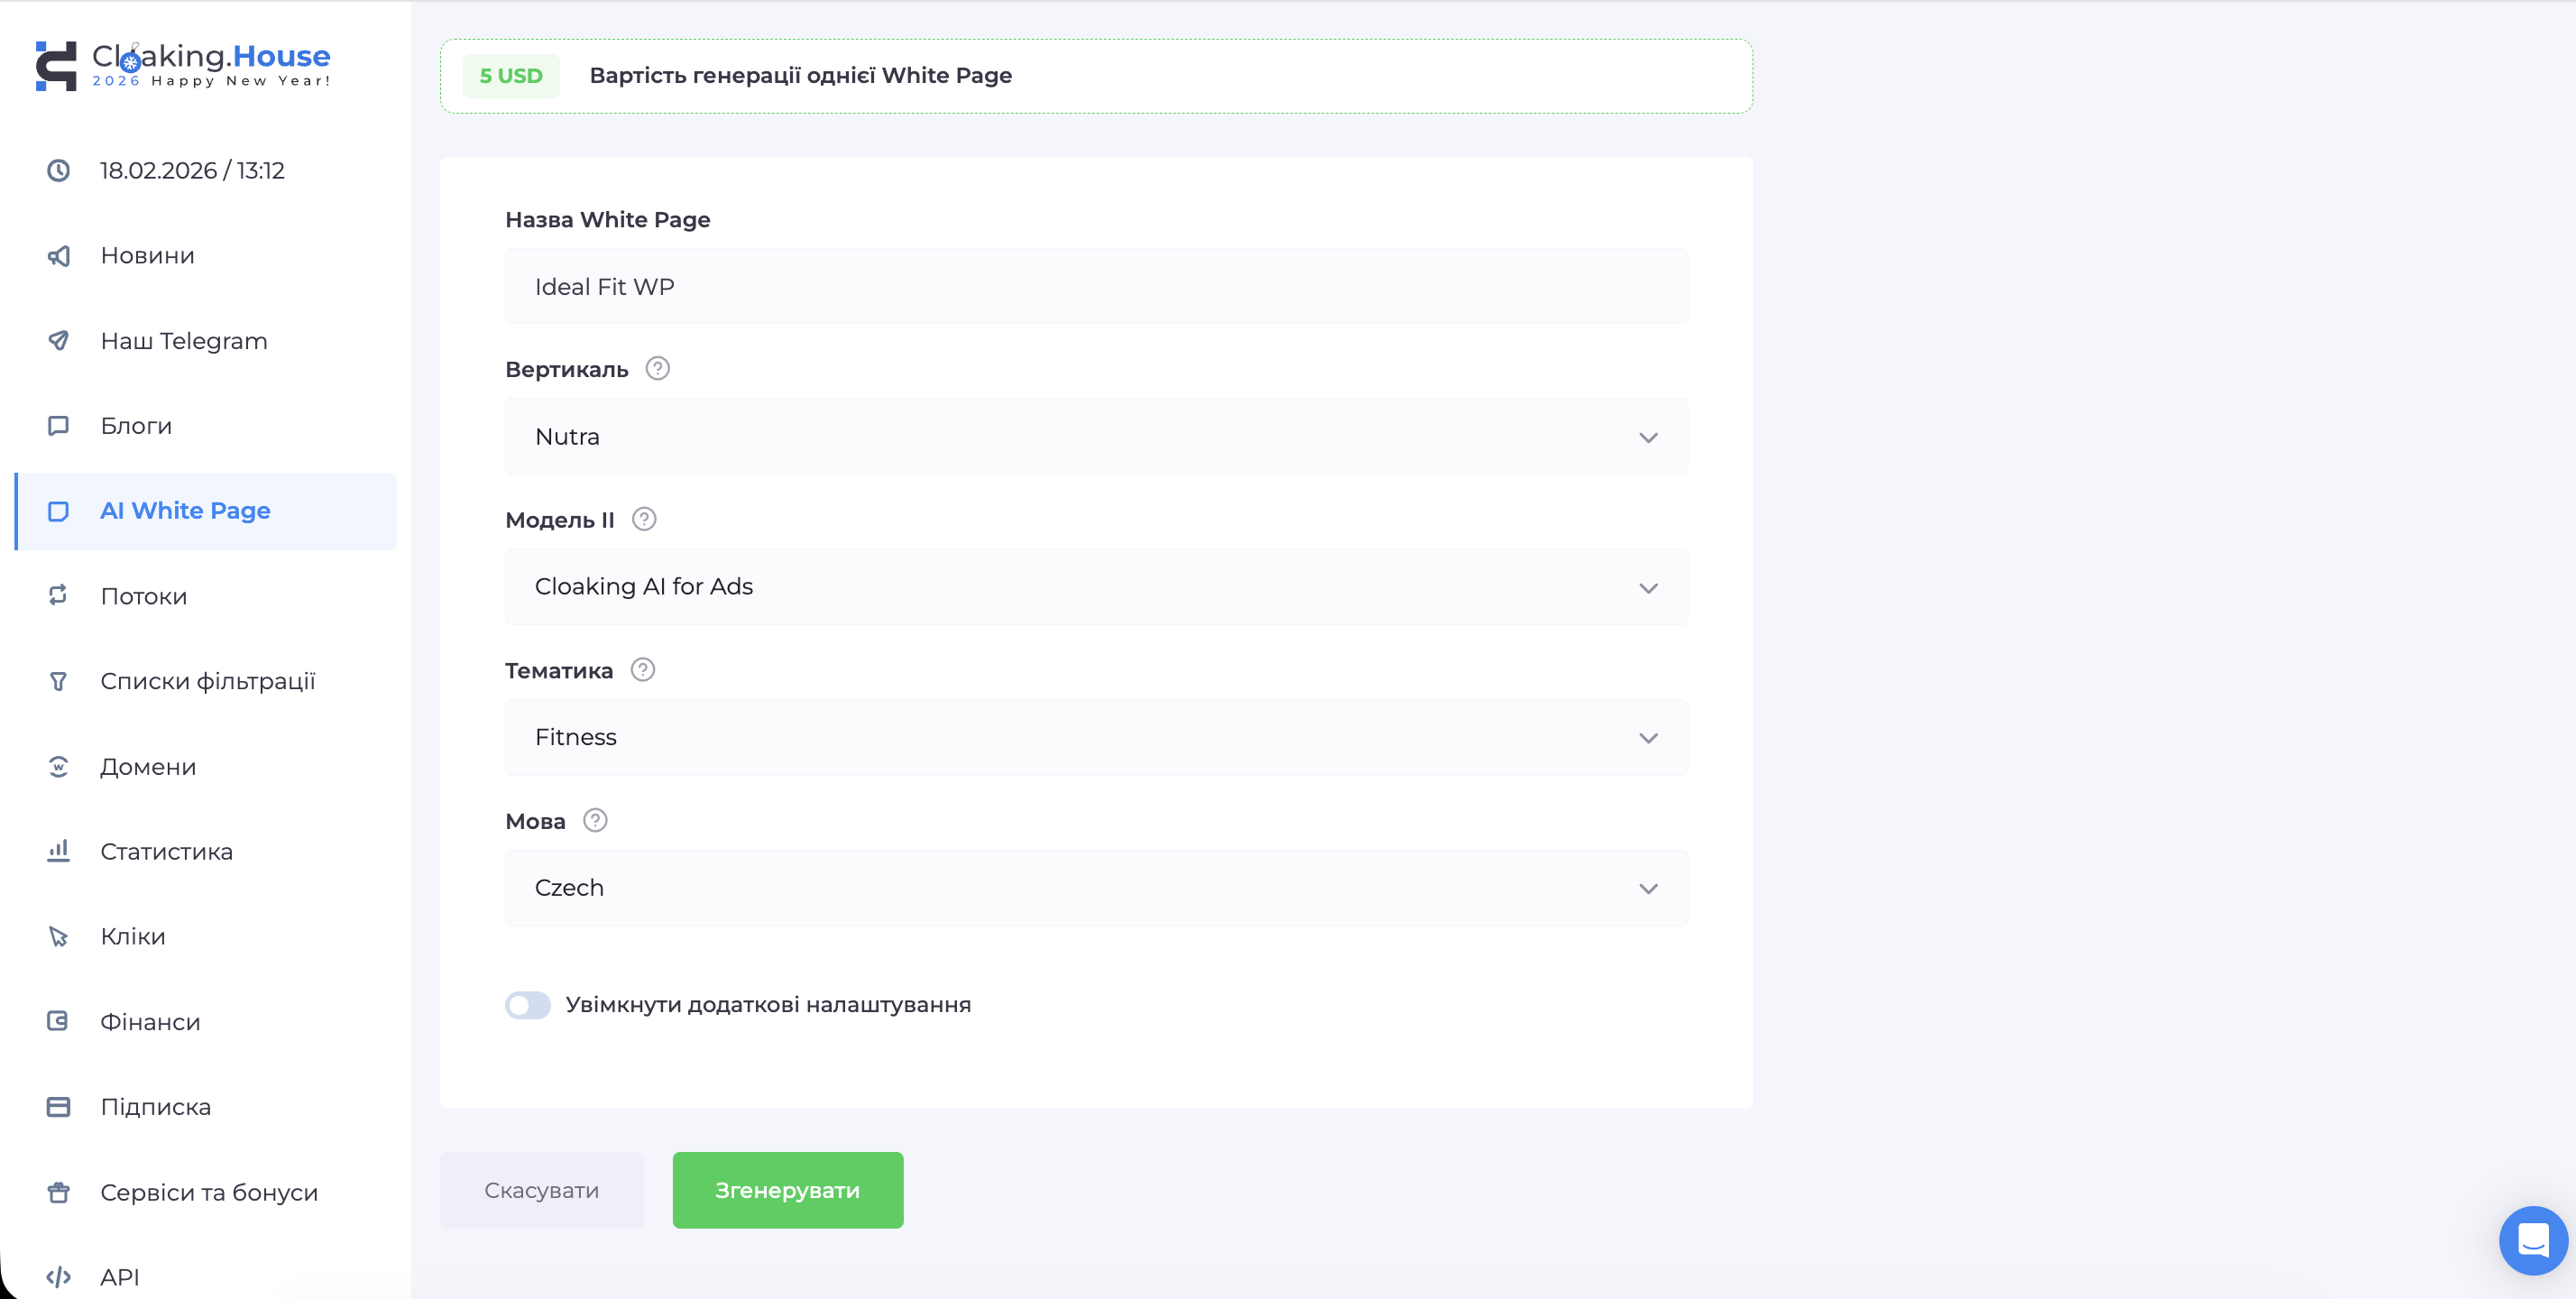
Task: Open the Модель ІІ dropdown
Action: pyautogui.click(x=1096, y=587)
